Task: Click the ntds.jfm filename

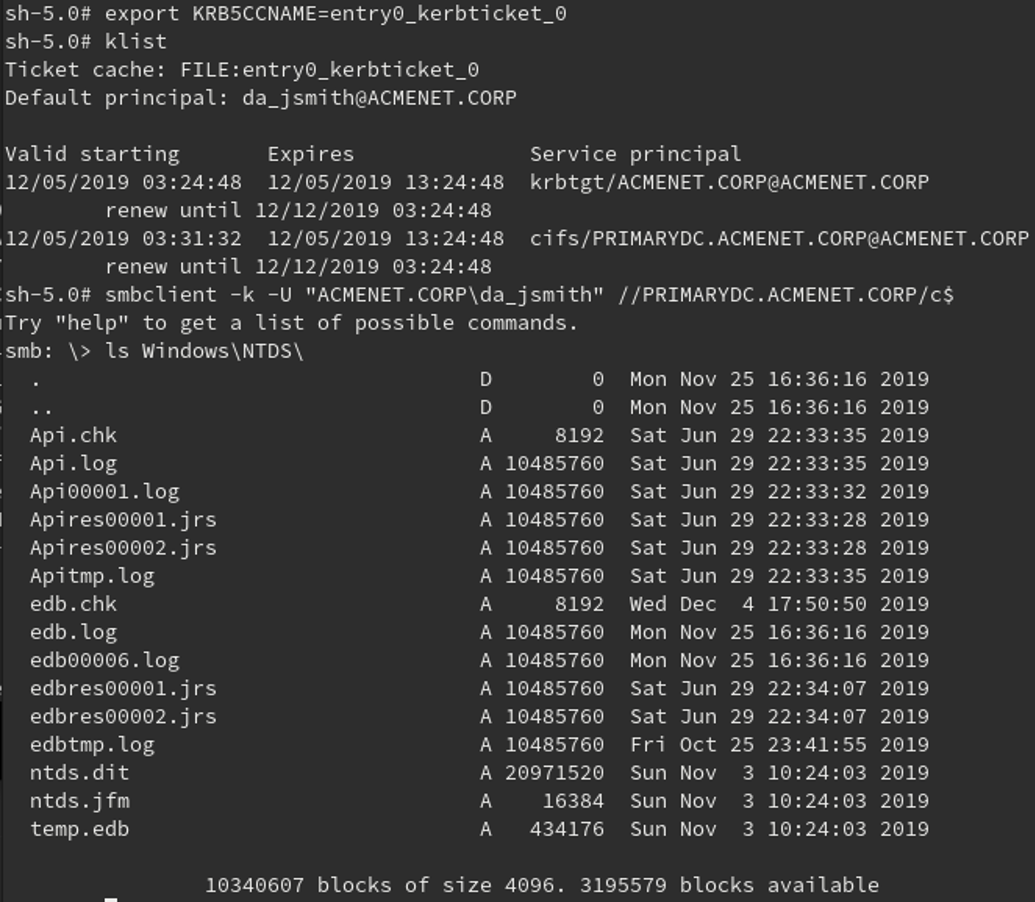Action: 79,801
